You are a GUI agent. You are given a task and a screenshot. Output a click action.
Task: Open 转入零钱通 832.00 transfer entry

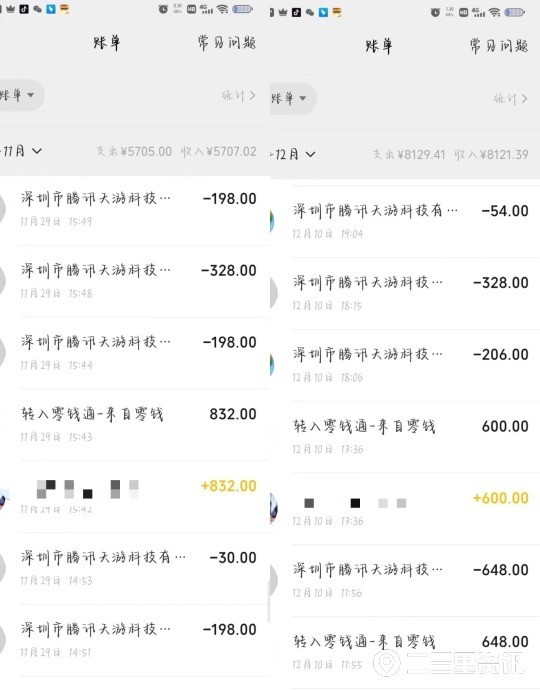[135, 425]
